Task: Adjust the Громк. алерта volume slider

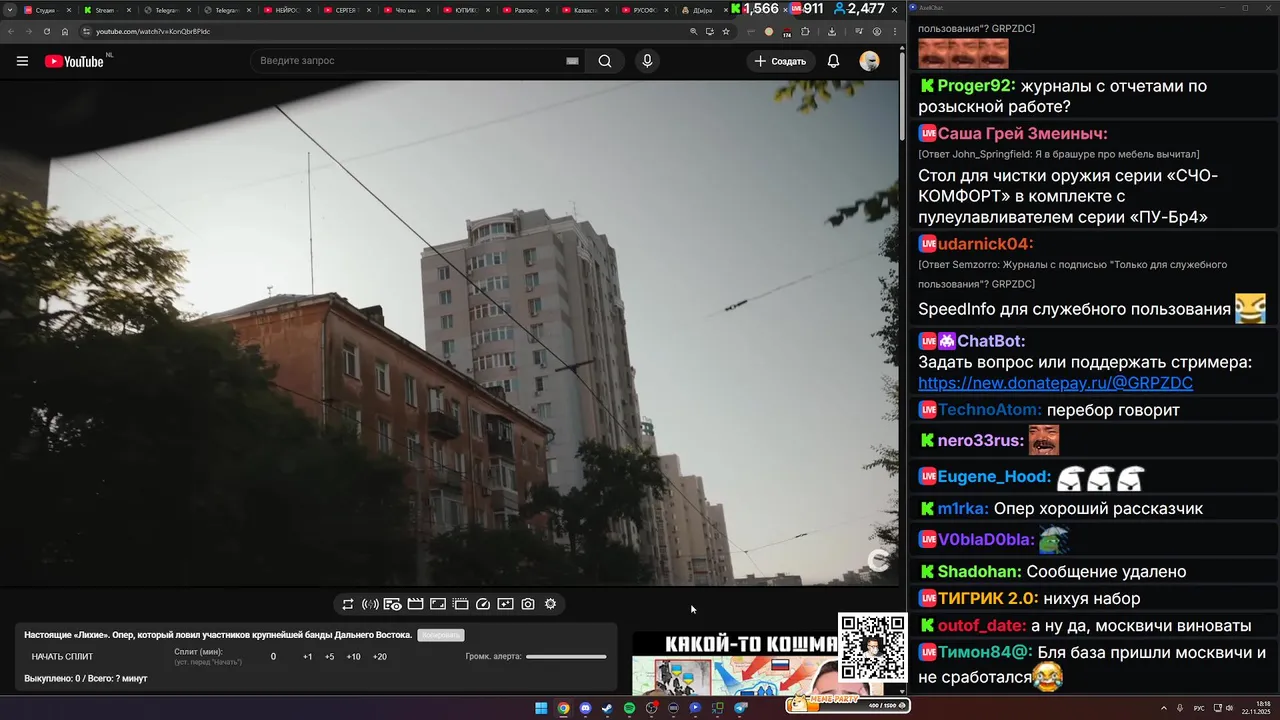Action: tap(566, 657)
